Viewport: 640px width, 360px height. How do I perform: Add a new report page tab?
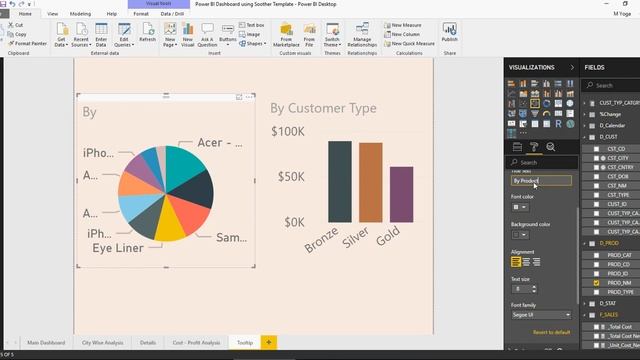pyautogui.click(x=269, y=342)
